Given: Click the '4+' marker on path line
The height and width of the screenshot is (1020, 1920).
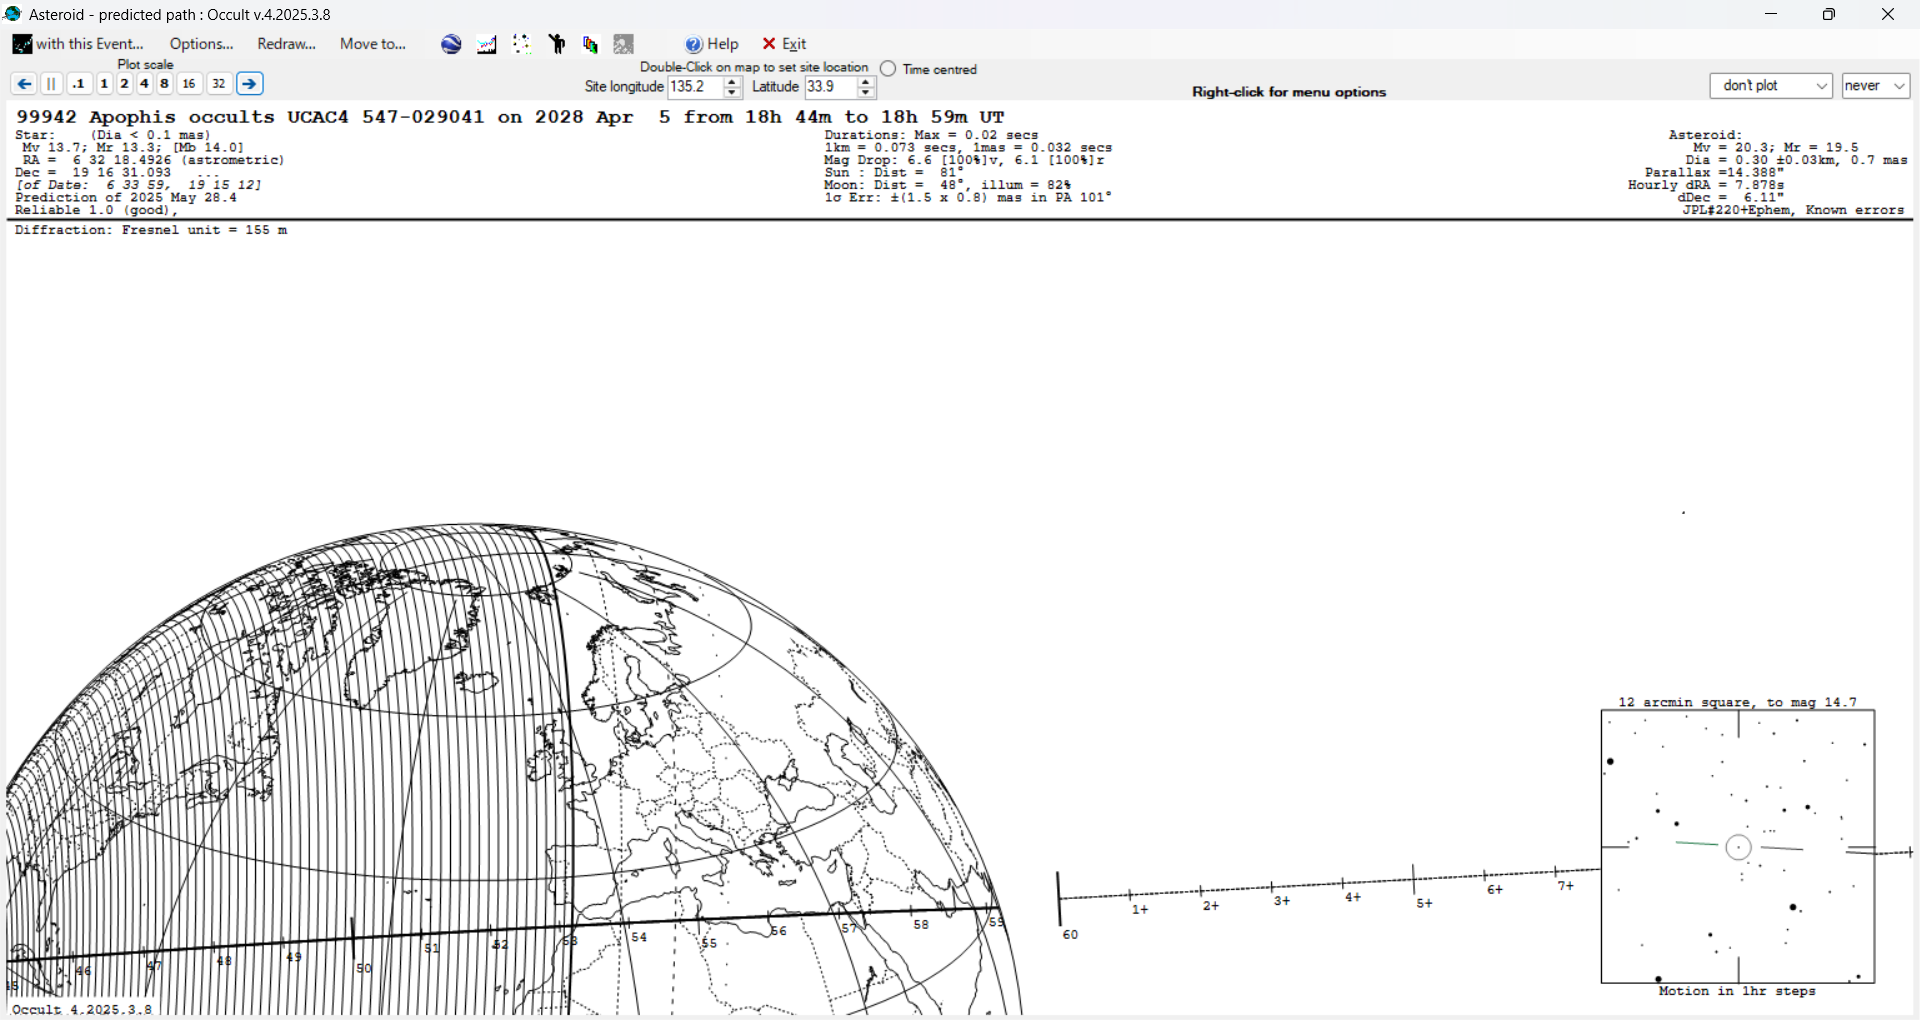Looking at the screenshot, I should 1353,898.
